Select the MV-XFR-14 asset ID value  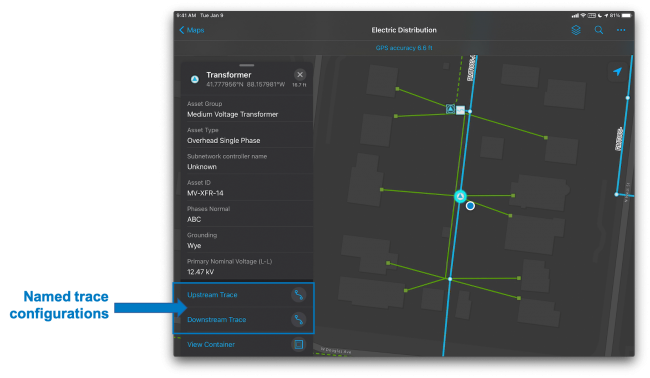[x=205, y=193]
